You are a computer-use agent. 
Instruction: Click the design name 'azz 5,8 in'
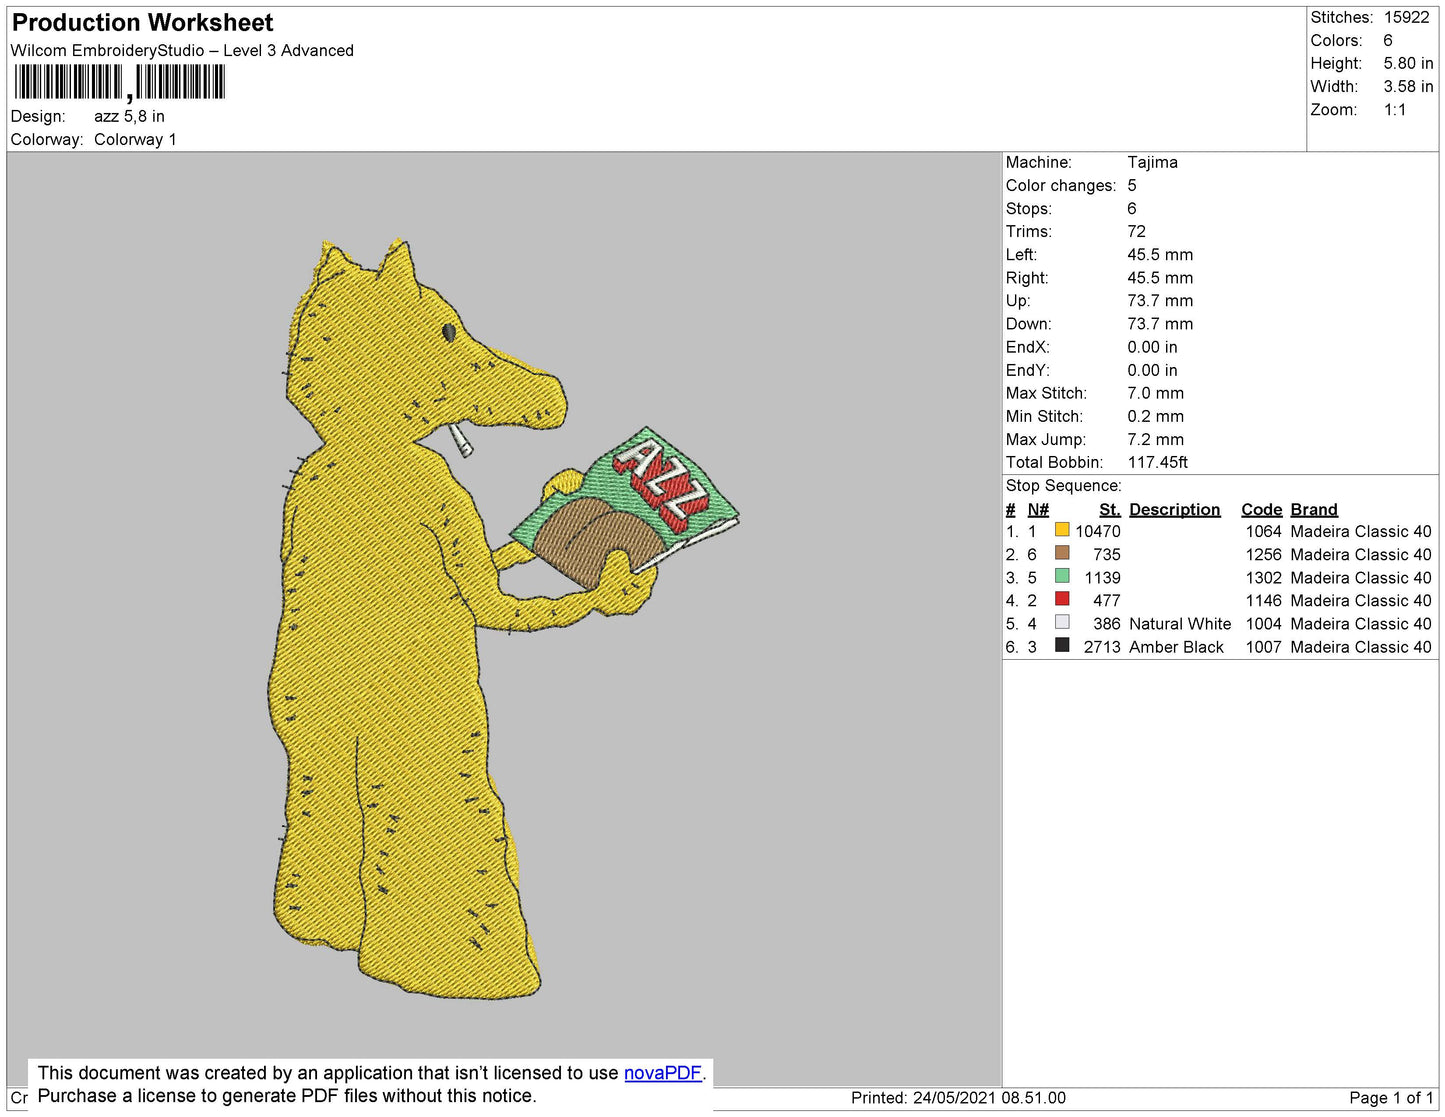pyautogui.click(x=129, y=116)
